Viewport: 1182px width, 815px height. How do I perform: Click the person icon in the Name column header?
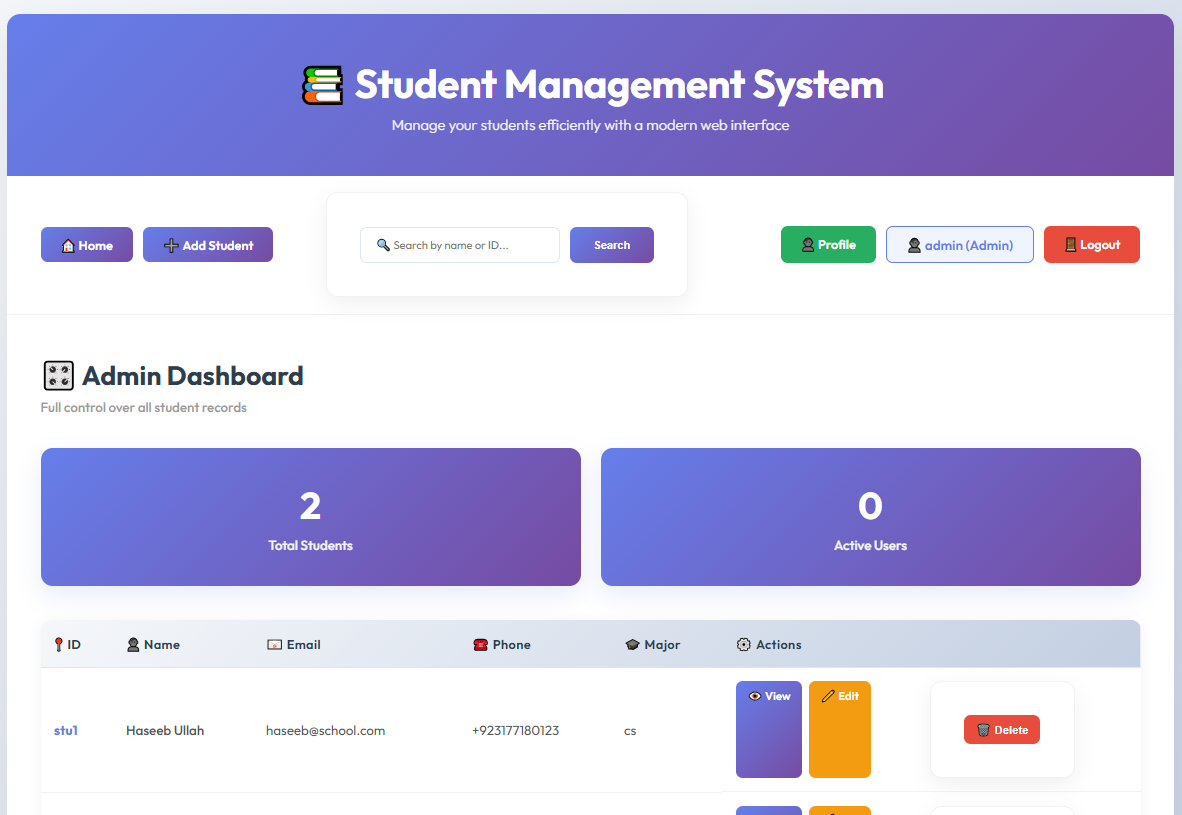pyautogui.click(x=131, y=644)
